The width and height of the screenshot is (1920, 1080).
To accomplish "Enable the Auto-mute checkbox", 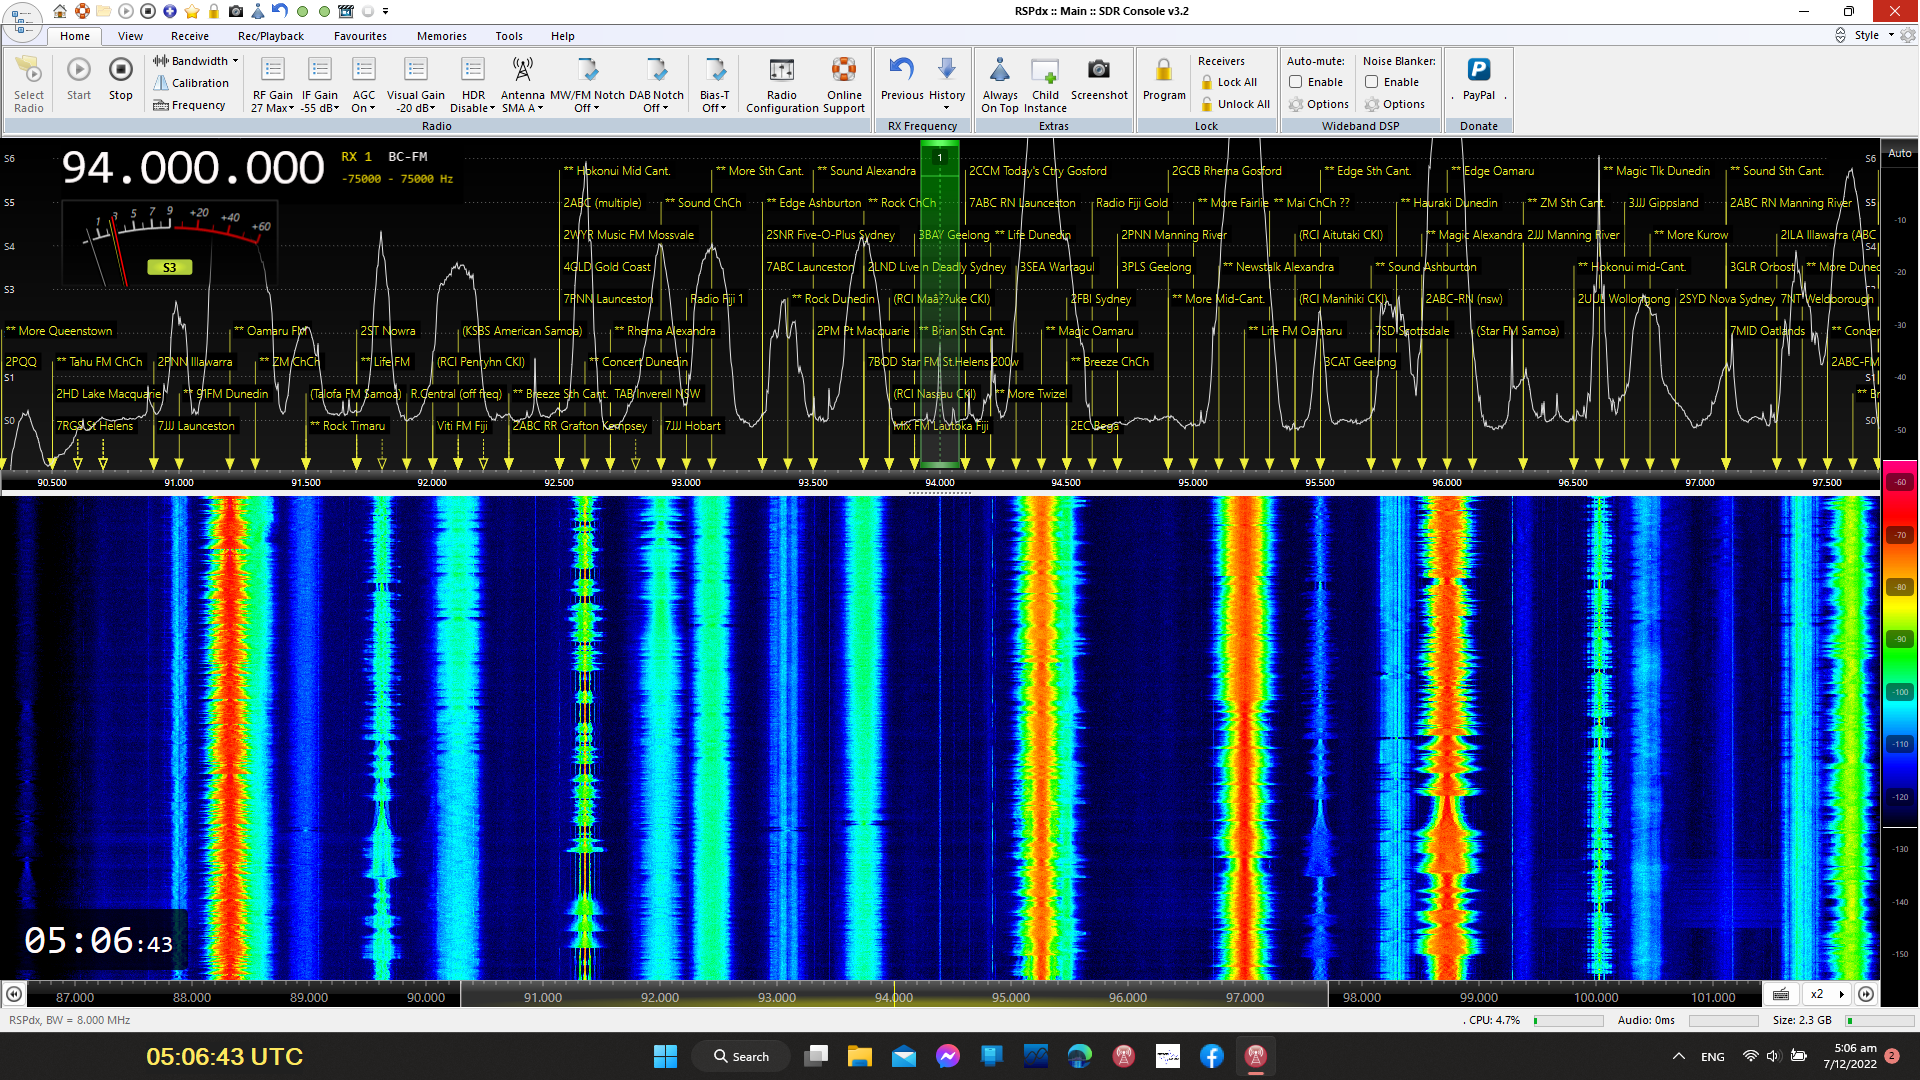I will click(1295, 82).
